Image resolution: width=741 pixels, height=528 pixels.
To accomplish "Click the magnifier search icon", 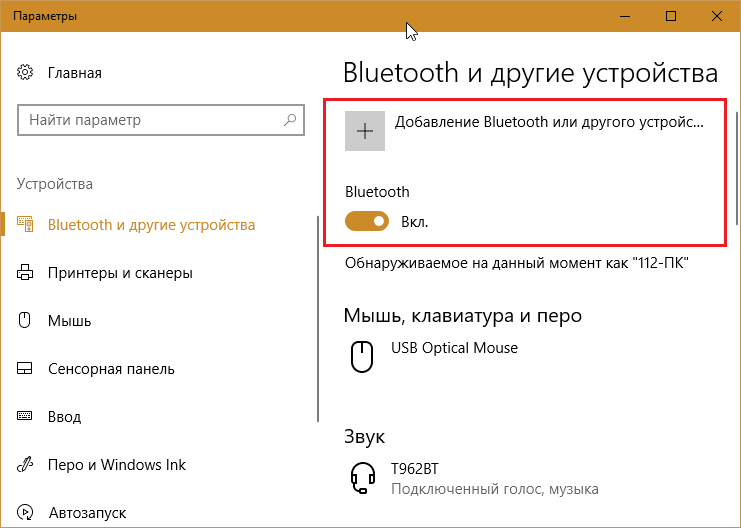I will coord(290,120).
